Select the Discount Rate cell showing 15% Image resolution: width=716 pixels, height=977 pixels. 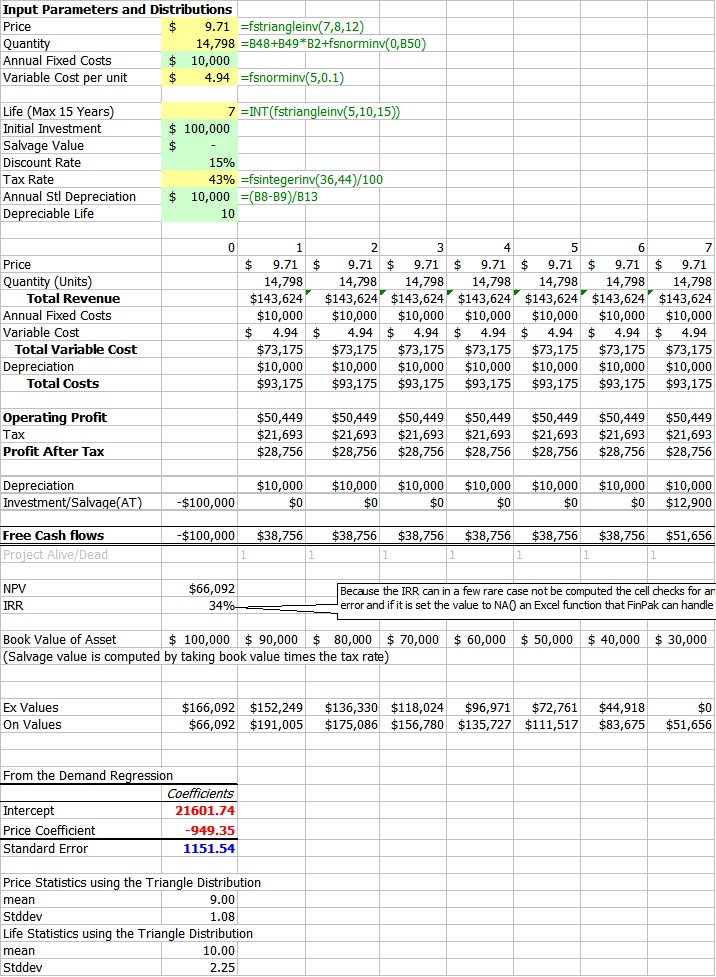point(201,163)
